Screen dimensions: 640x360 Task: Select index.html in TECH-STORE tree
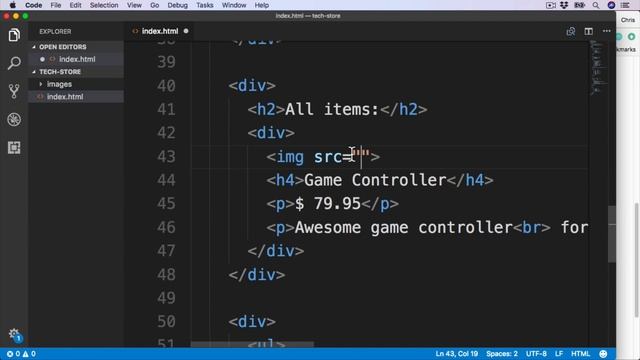[65, 97]
